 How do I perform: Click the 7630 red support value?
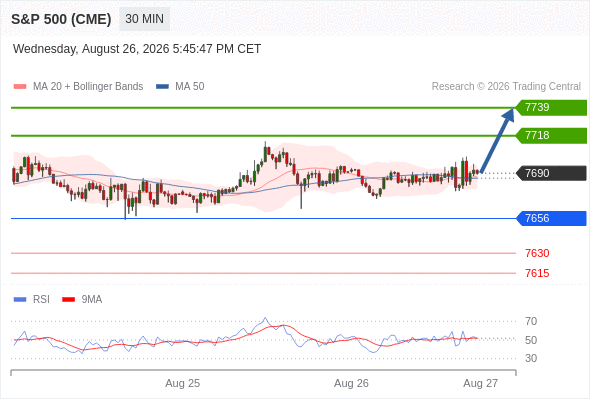pyautogui.click(x=537, y=253)
